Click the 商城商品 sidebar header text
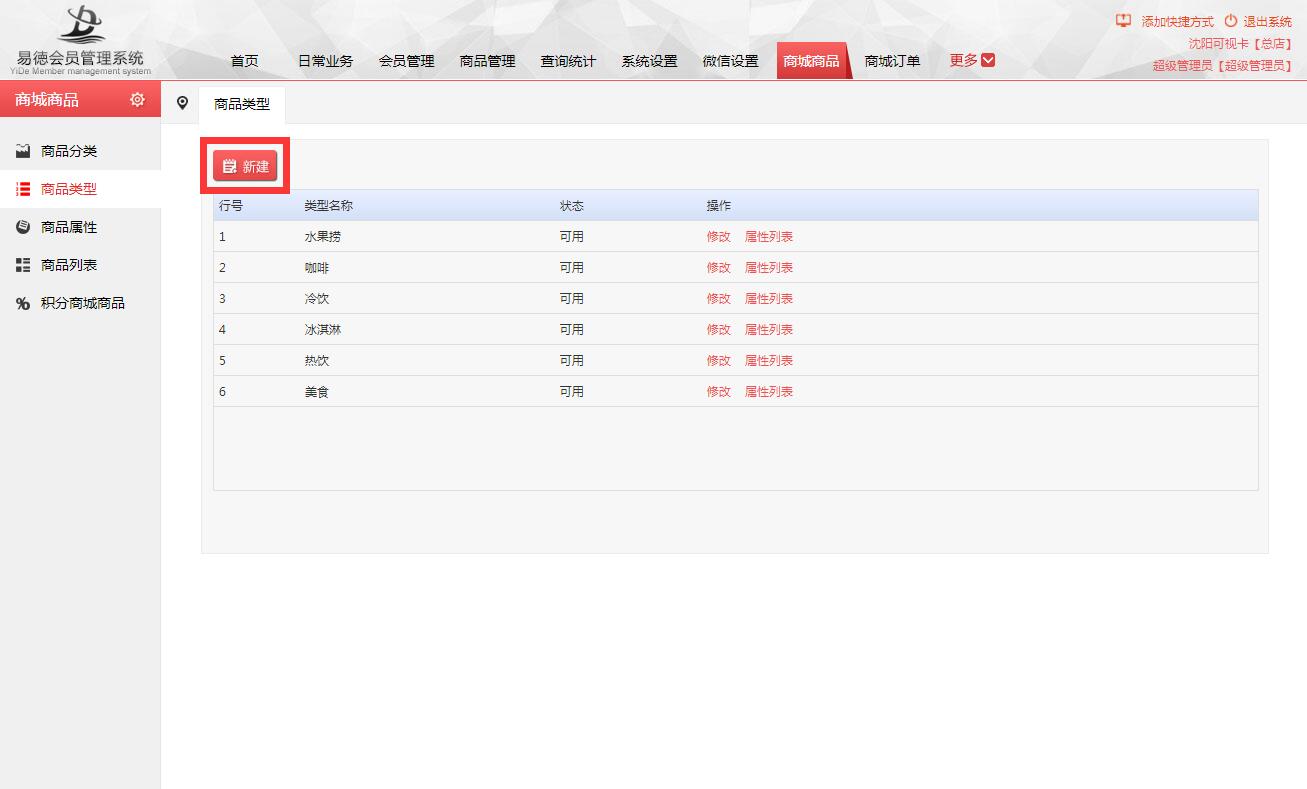This screenshot has width=1307, height=789. click(x=47, y=100)
